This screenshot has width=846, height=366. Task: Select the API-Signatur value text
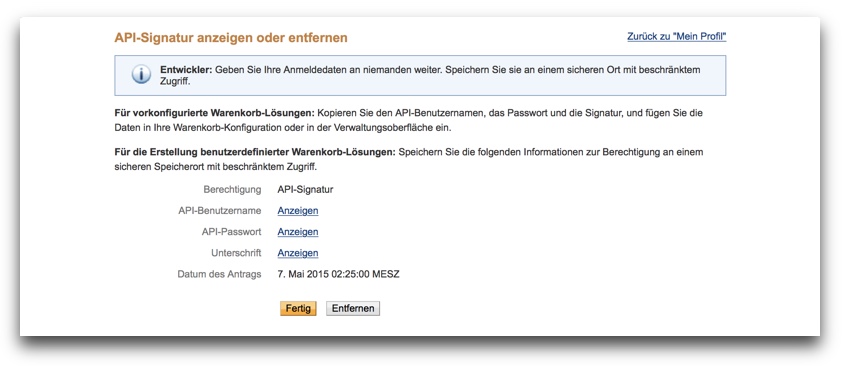[x=305, y=189]
